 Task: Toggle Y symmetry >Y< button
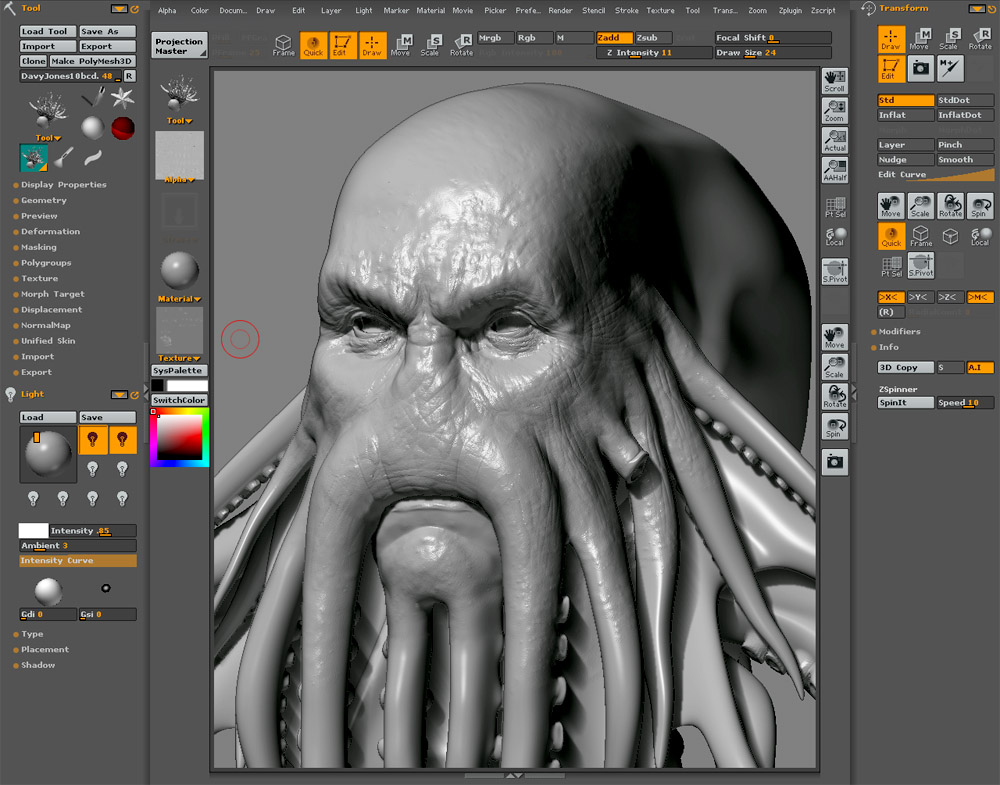coord(920,297)
